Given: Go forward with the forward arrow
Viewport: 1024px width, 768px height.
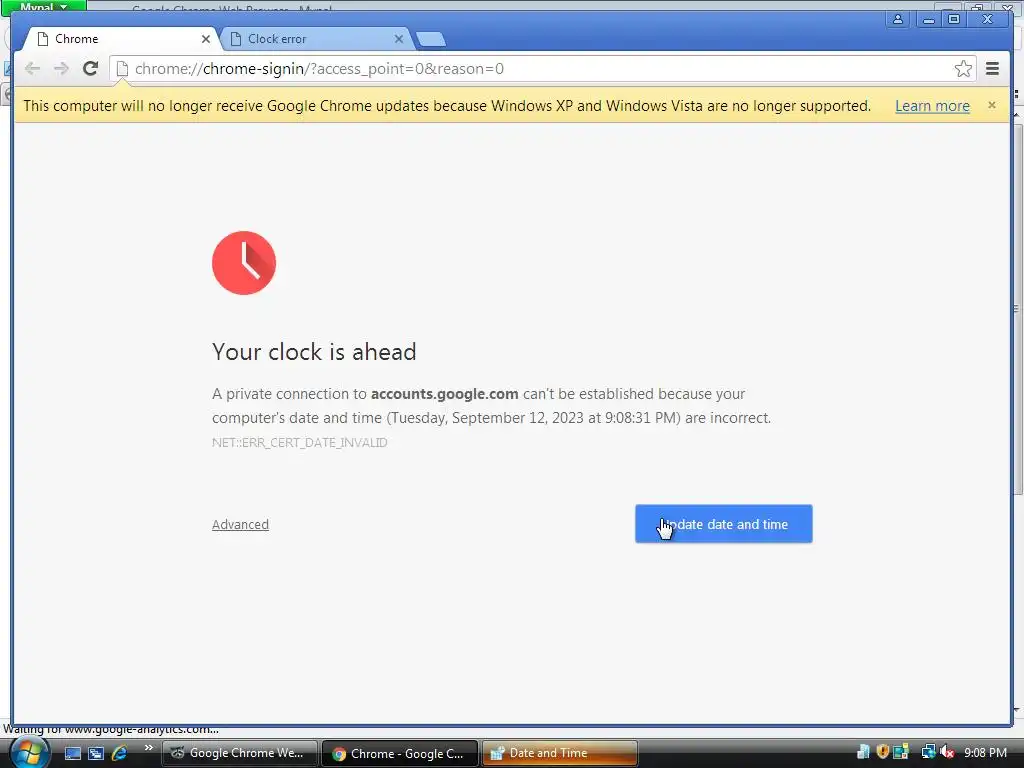Looking at the screenshot, I should (x=61, y=69).
